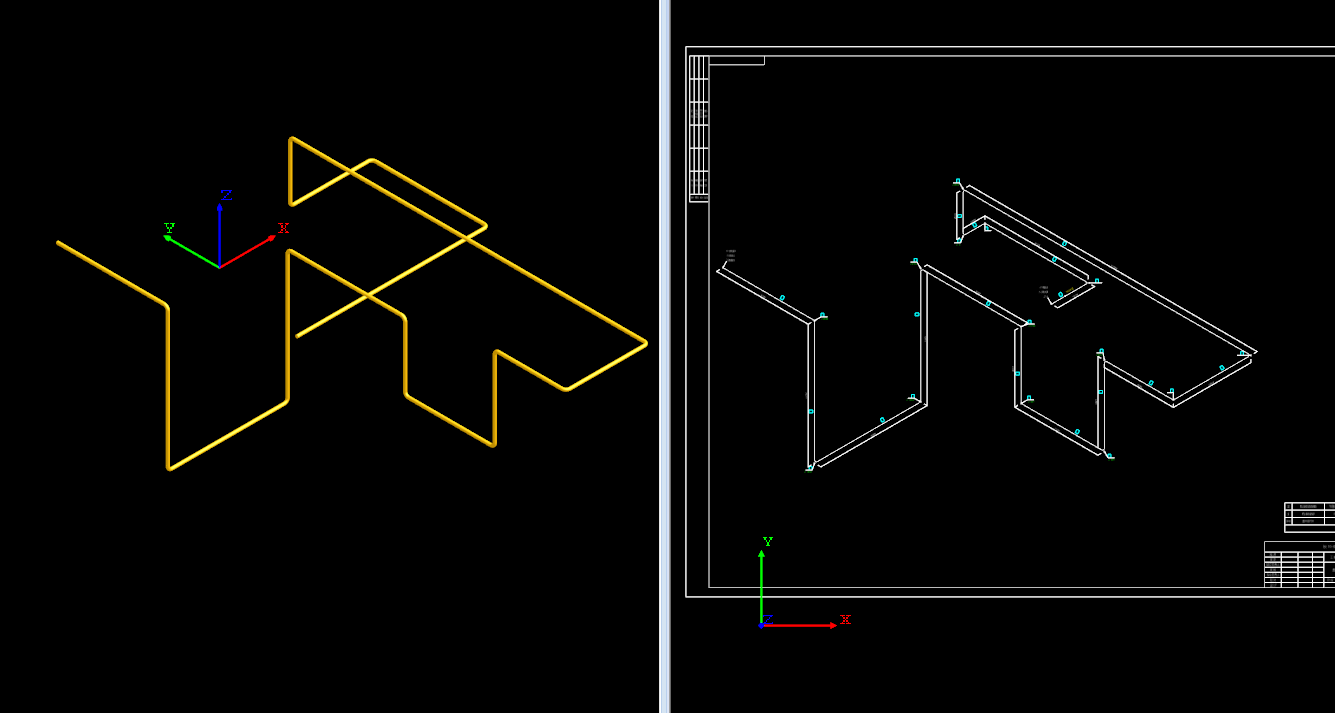This screenshot has height=713, width=1335.
Task: Click the blue Z label on the triad
Action: tap(226, 195)
